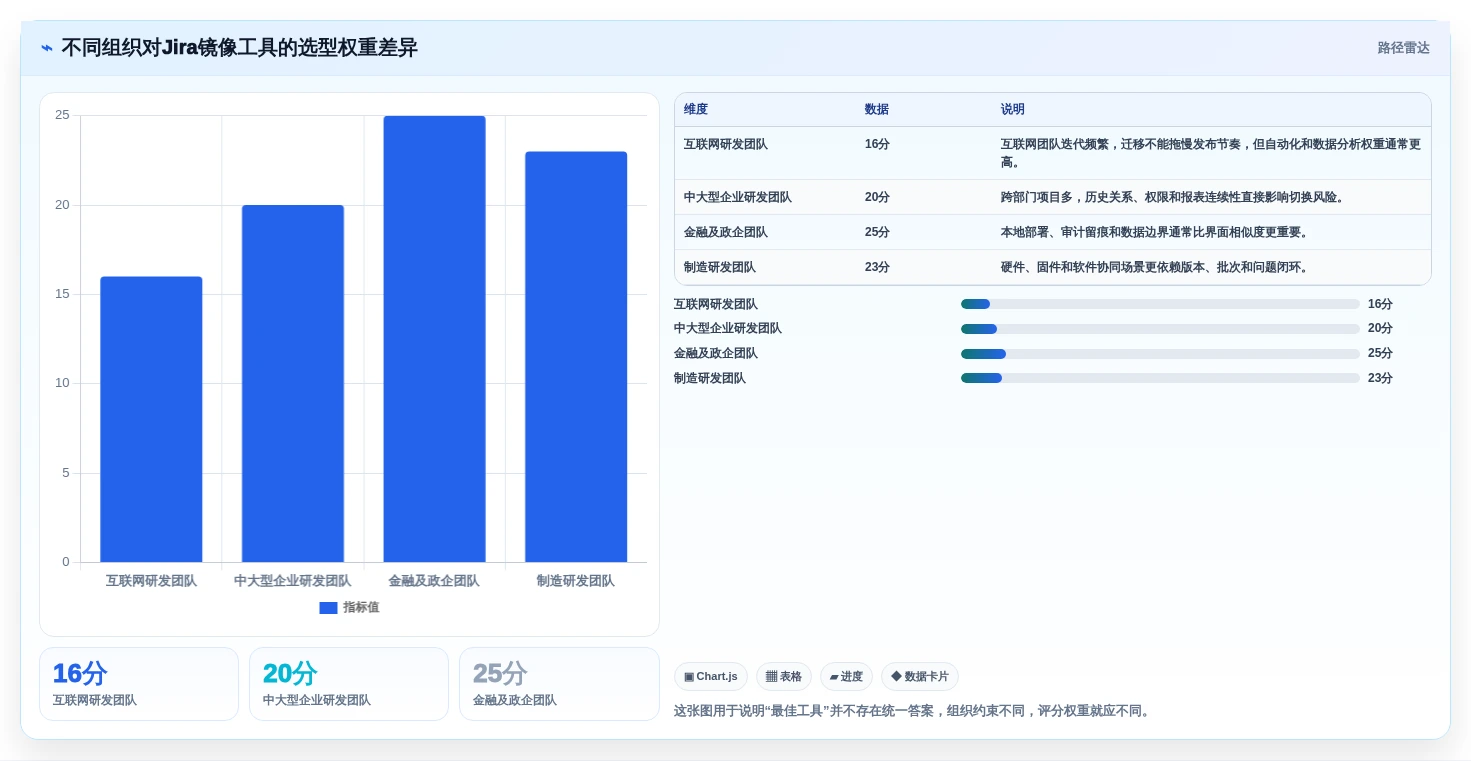Click the description starting with 跨部门项目多

(x=1173, y=197)
